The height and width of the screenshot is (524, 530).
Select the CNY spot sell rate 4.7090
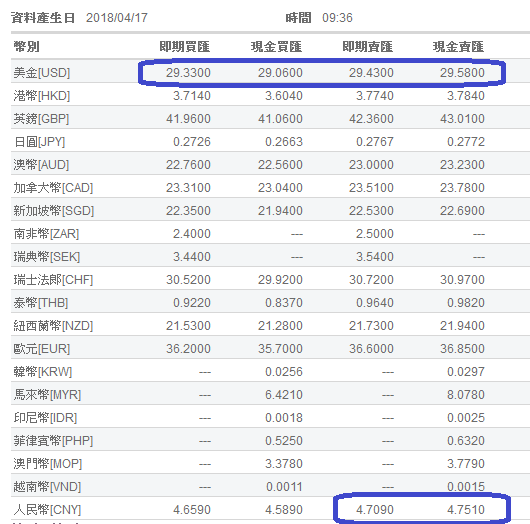[x=375, y=510]
